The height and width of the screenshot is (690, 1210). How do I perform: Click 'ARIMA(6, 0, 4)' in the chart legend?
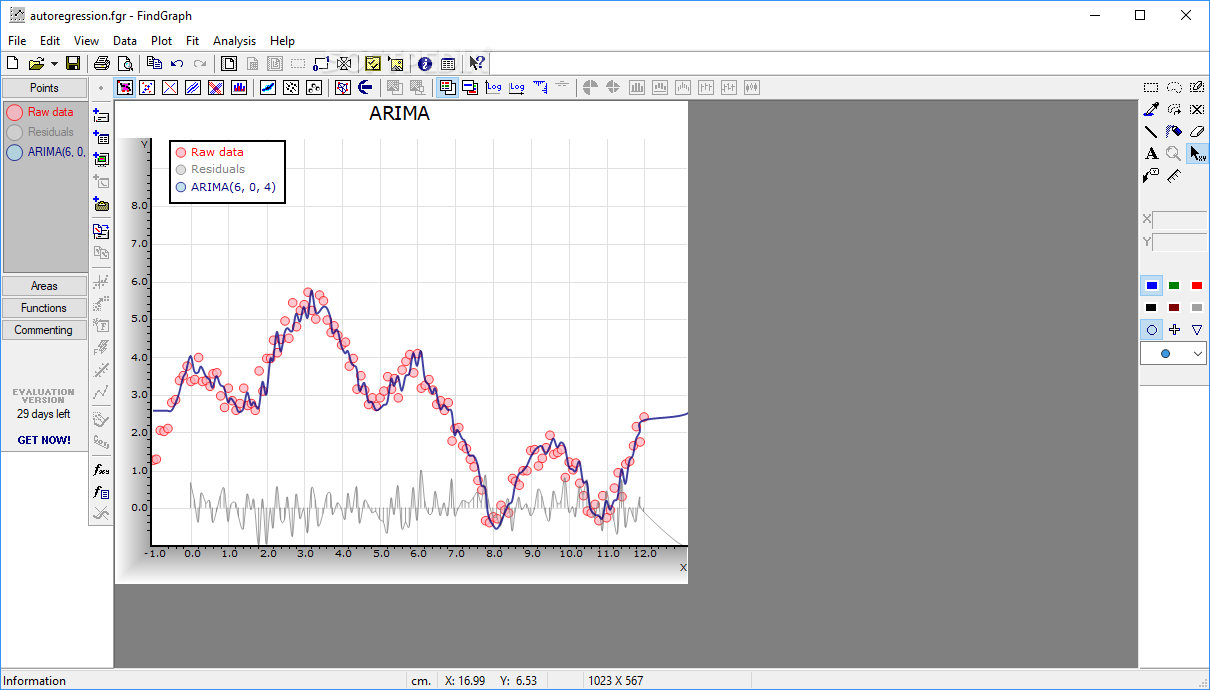233,186
